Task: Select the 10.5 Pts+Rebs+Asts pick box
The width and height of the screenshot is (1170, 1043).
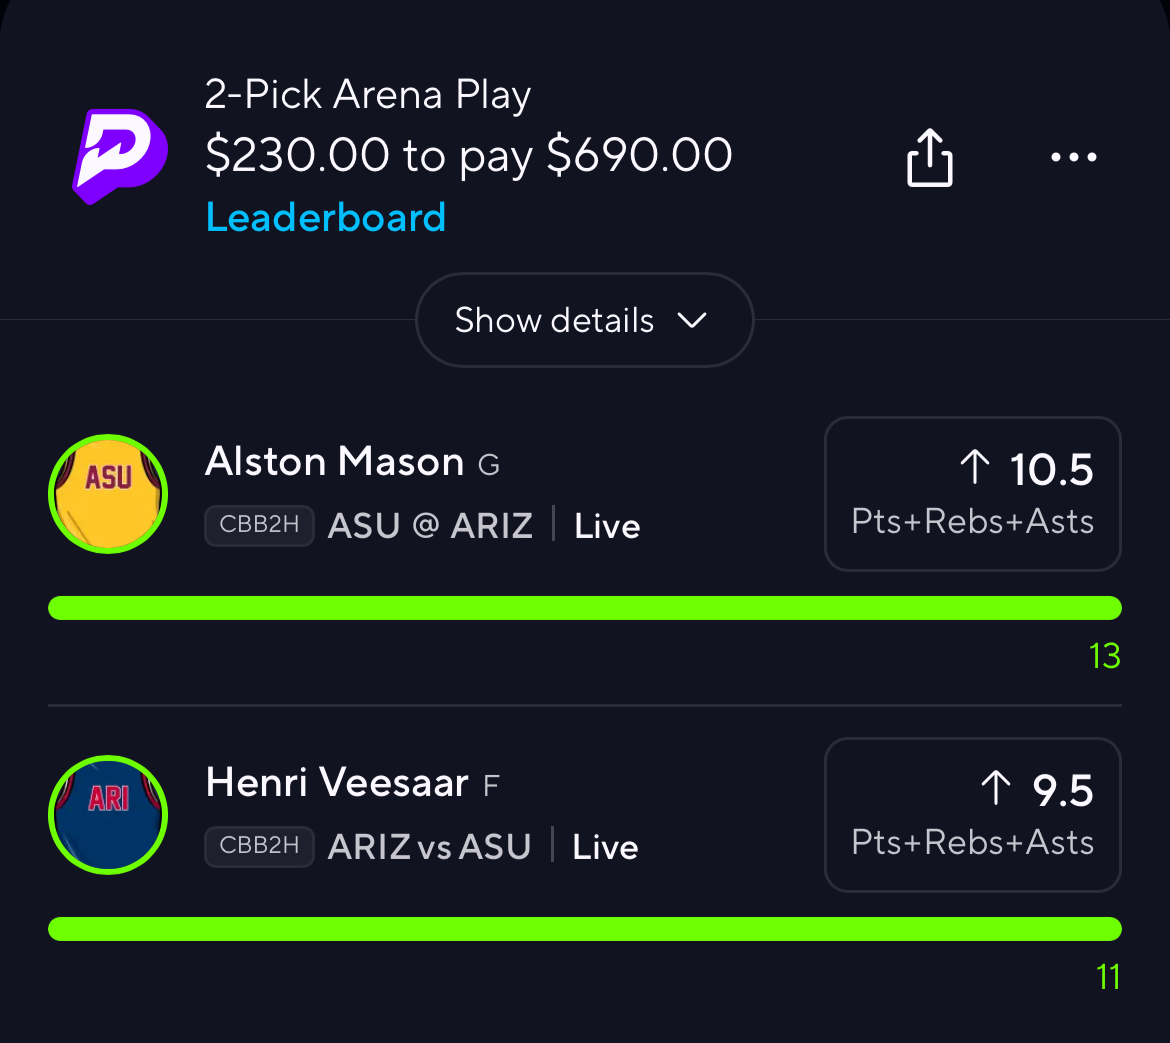Action: tap(972, 494)
